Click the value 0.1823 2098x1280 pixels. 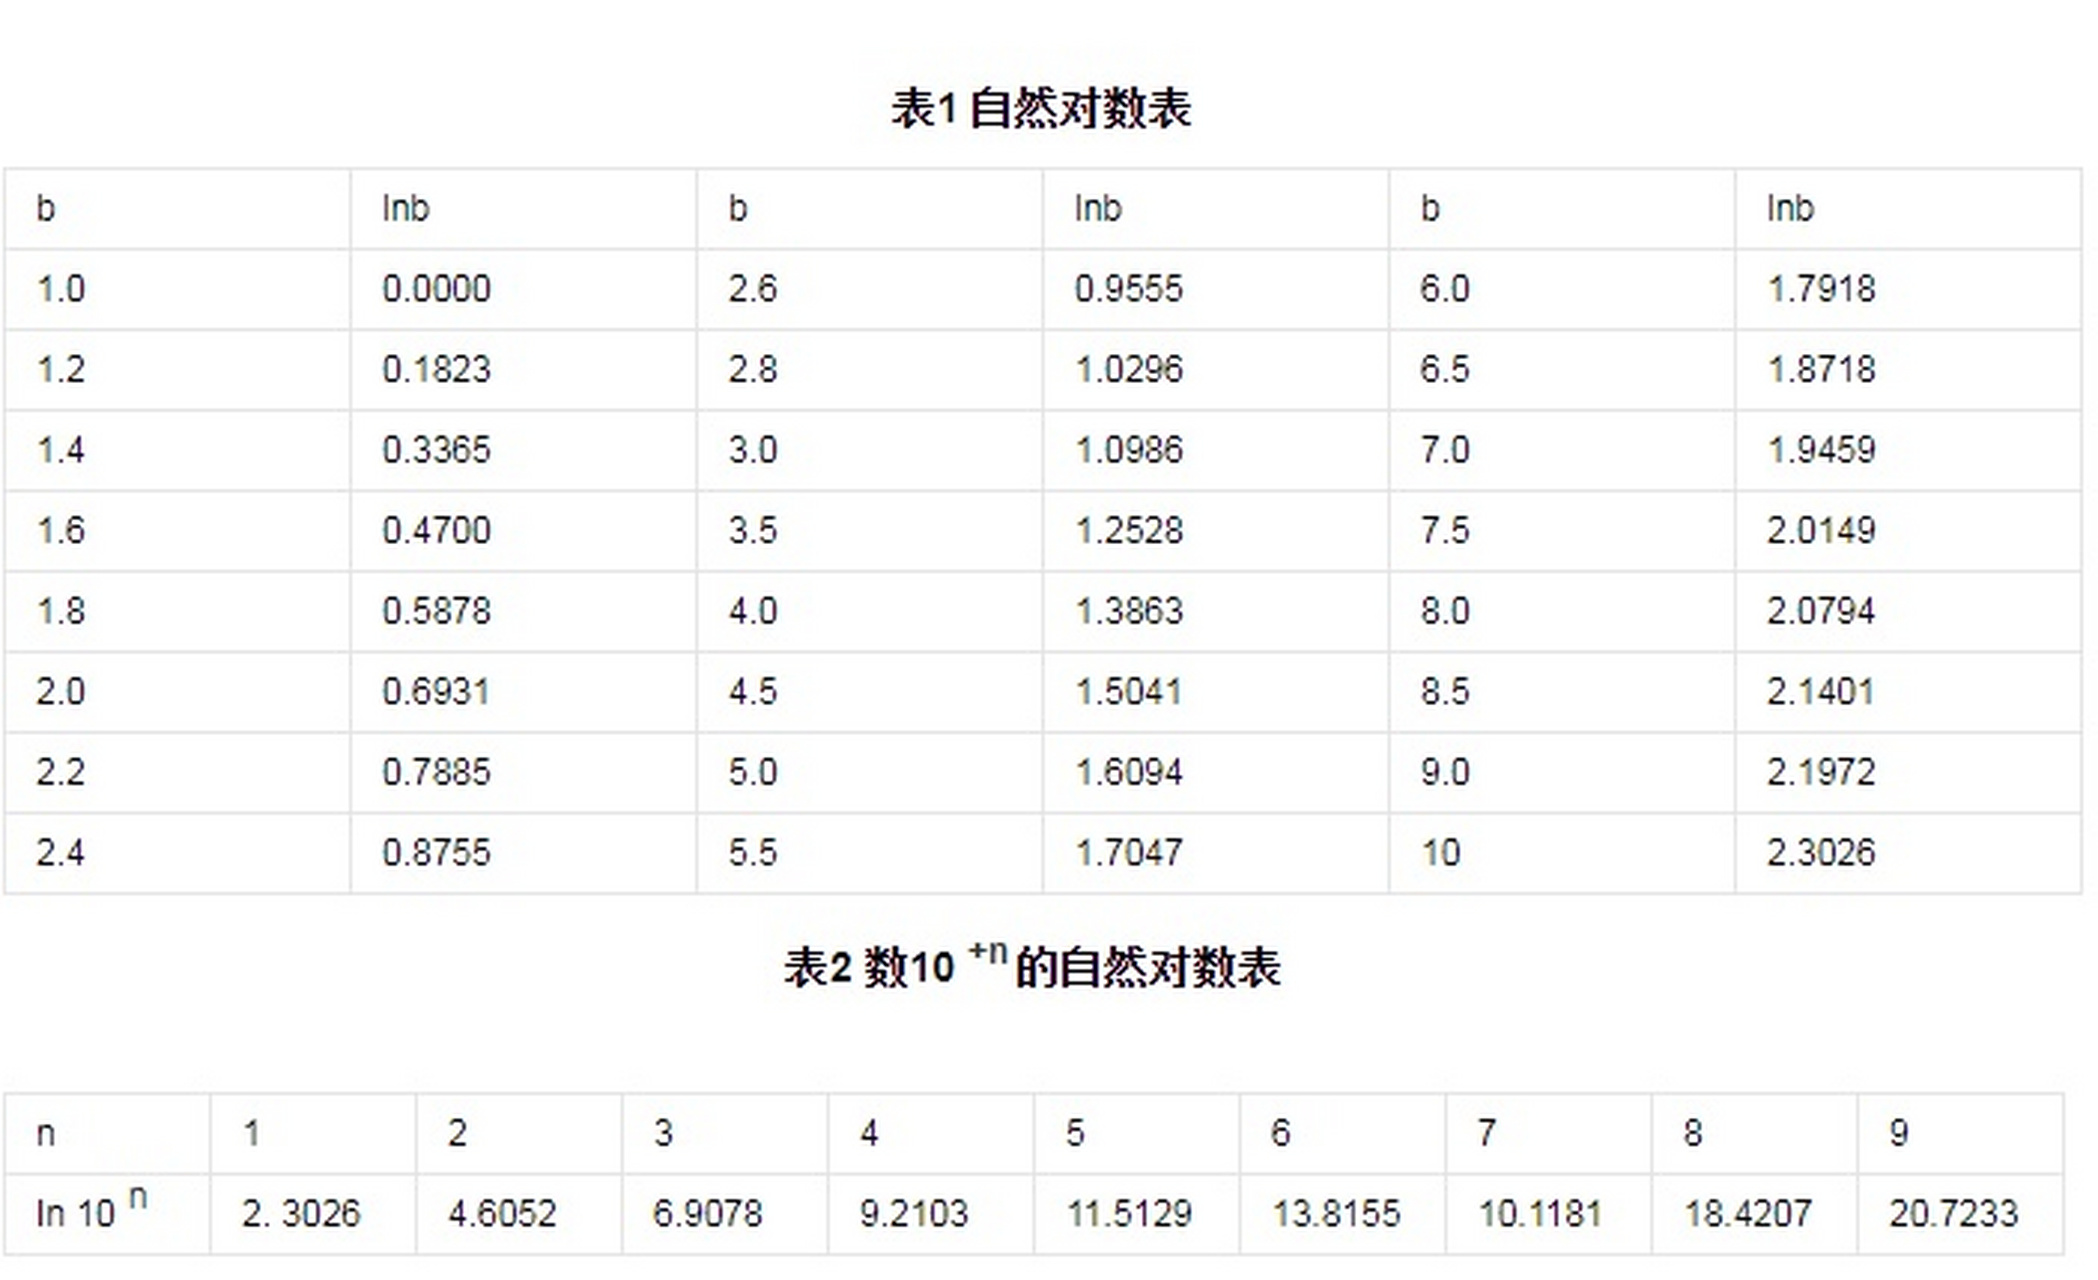436,369
